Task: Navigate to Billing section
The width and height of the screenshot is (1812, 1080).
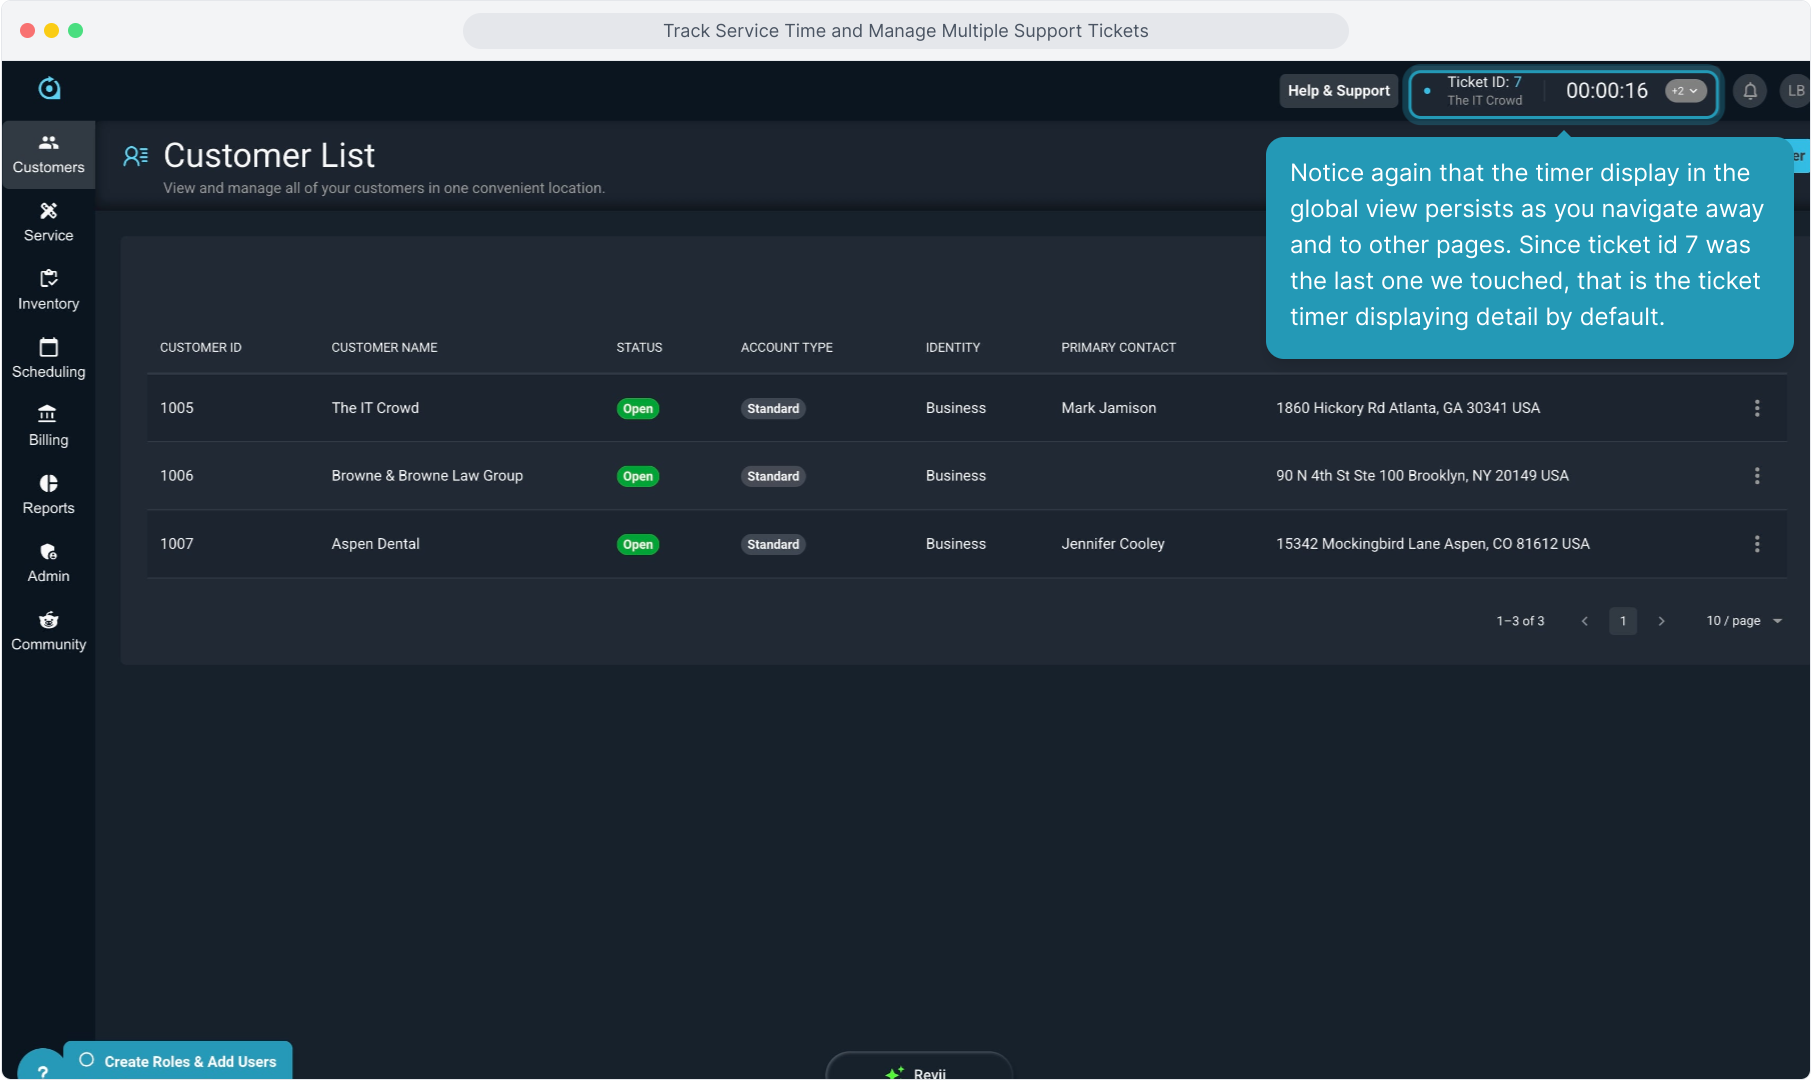Action: 48,426
